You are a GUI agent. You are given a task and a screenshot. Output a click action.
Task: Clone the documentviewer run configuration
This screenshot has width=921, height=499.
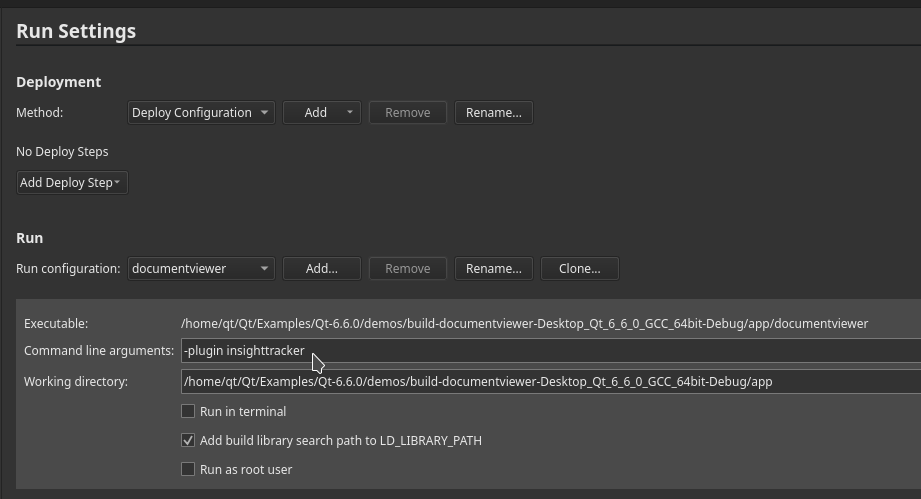pyautogui.click(x=579, y=269)
